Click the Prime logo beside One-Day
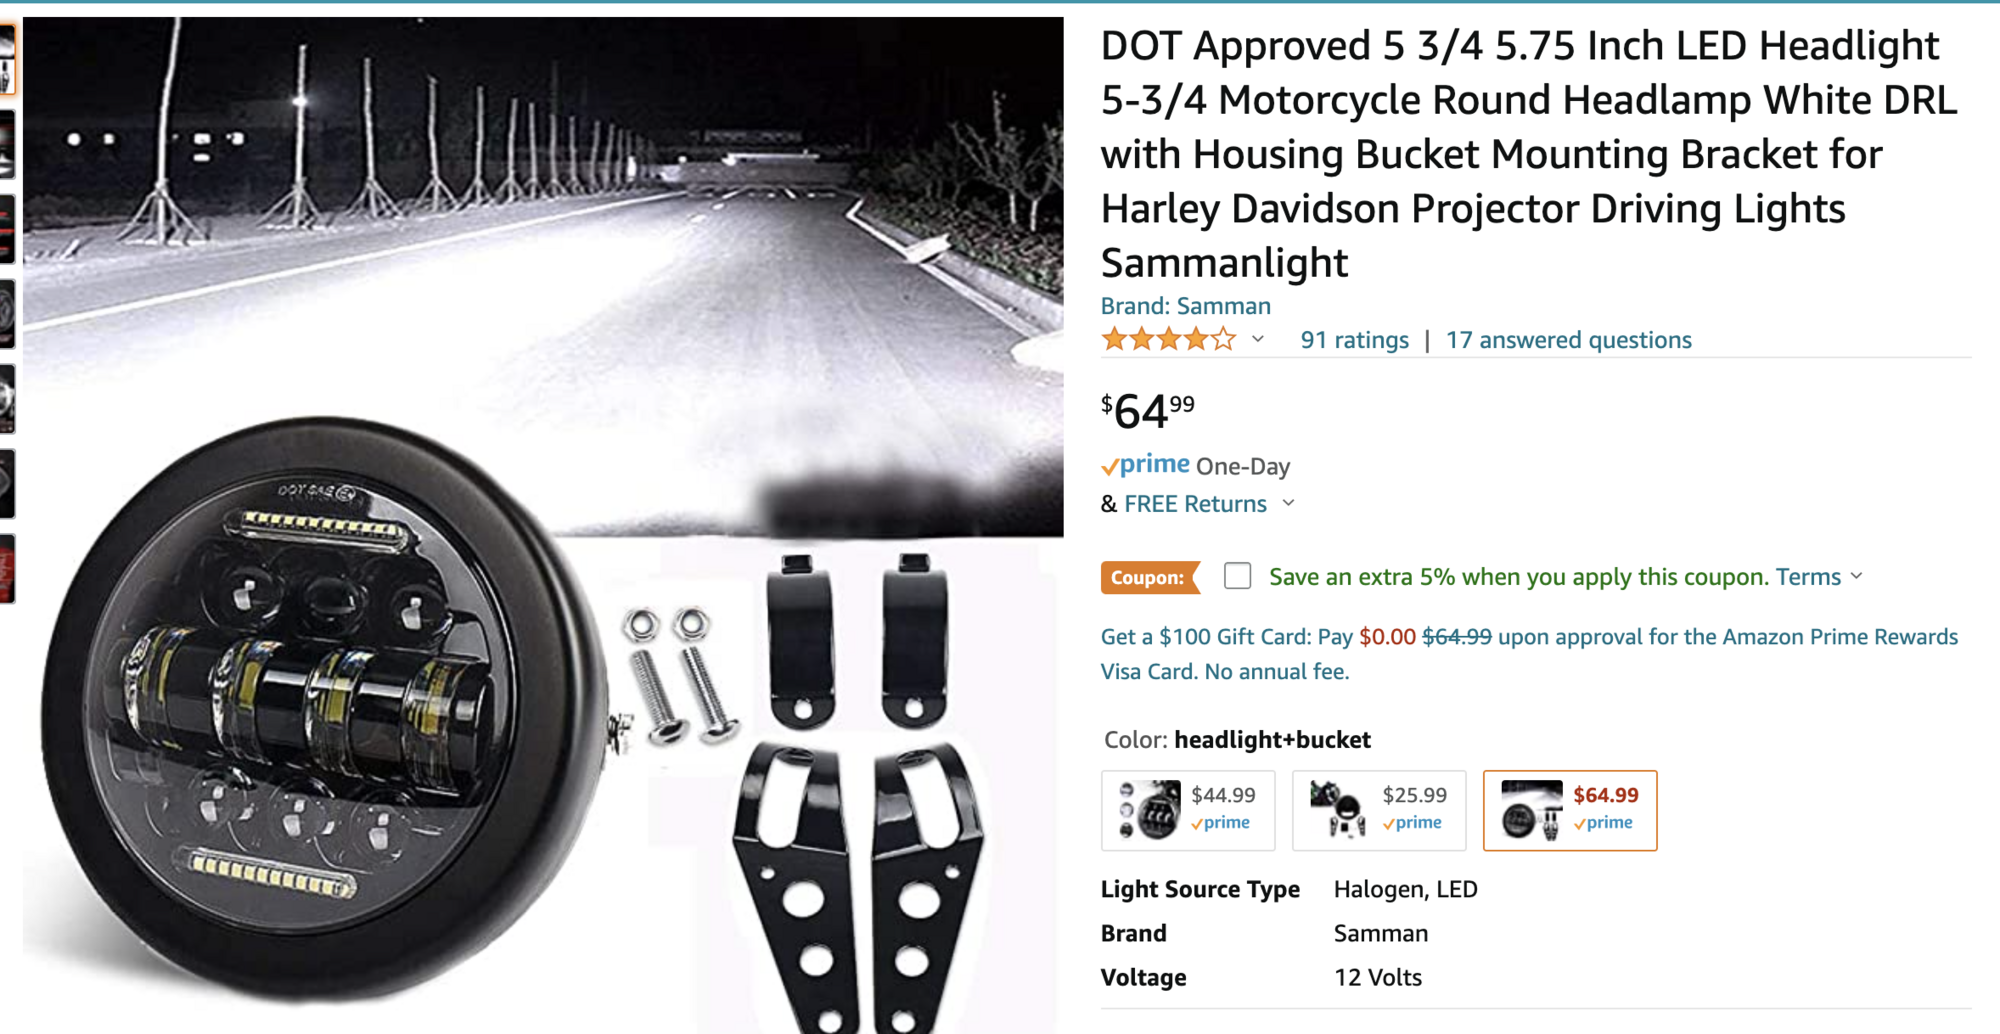The width and height of the screenshot is (2000, 1034). [x=1145, y=465]
